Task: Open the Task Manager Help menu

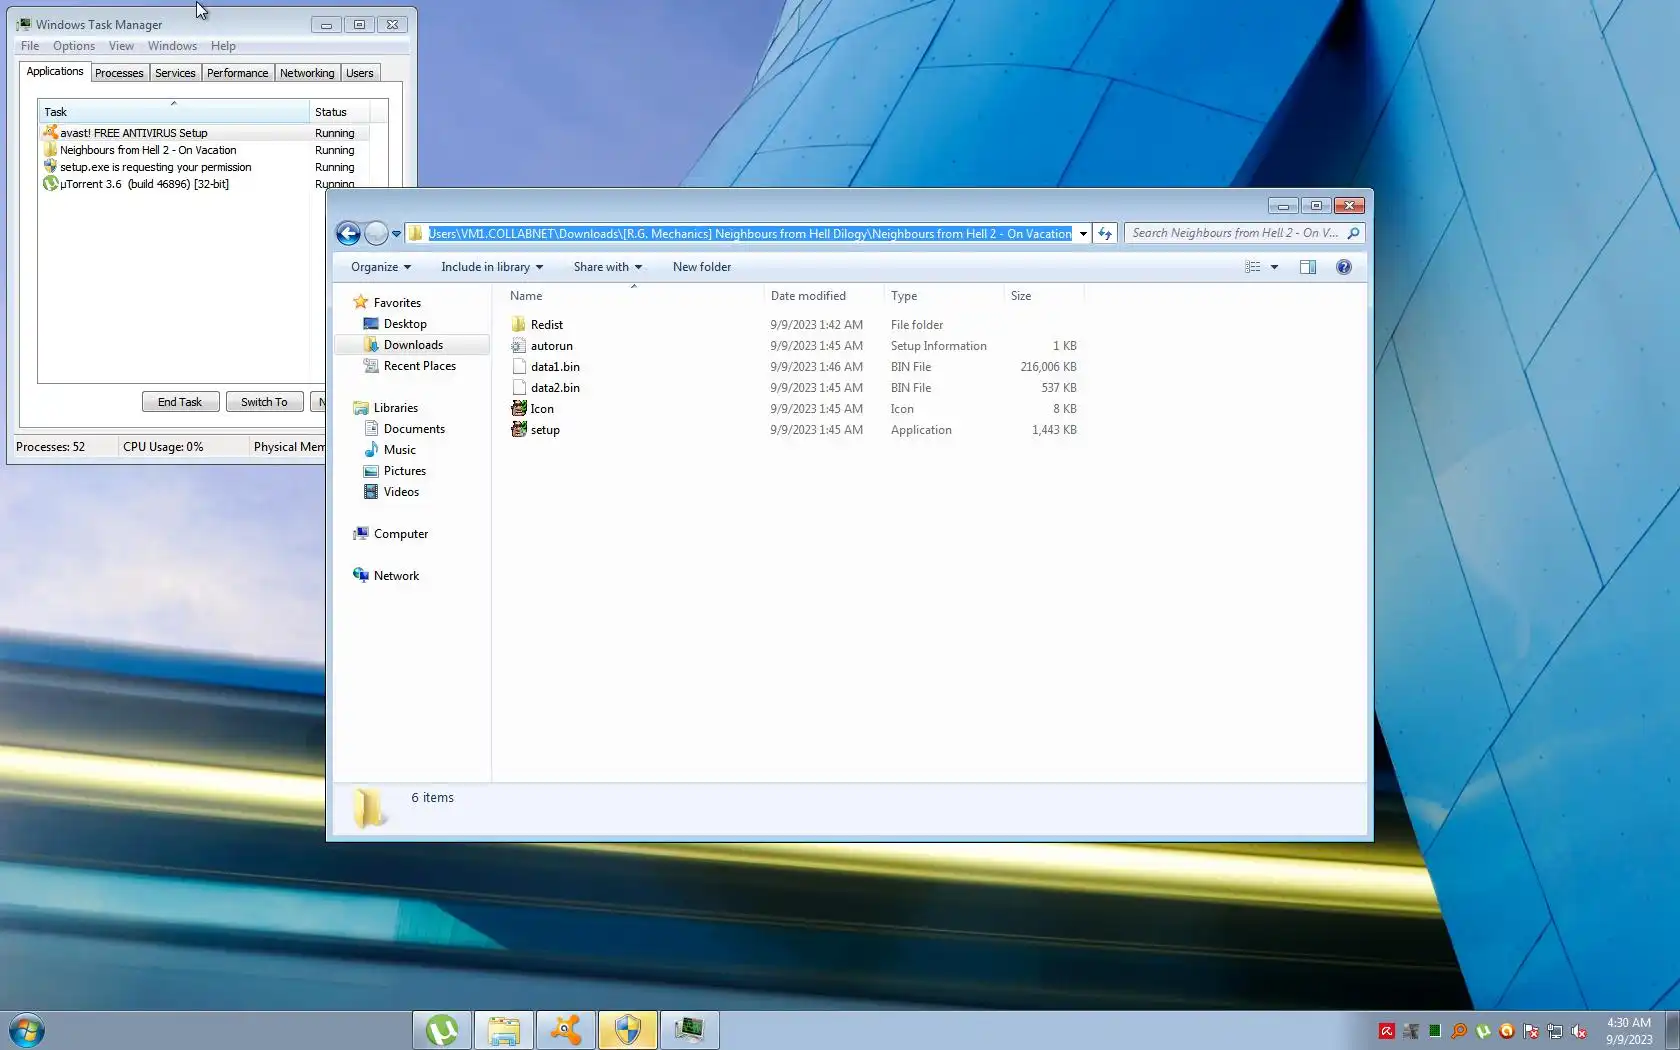Action: [x=223, y=46]
